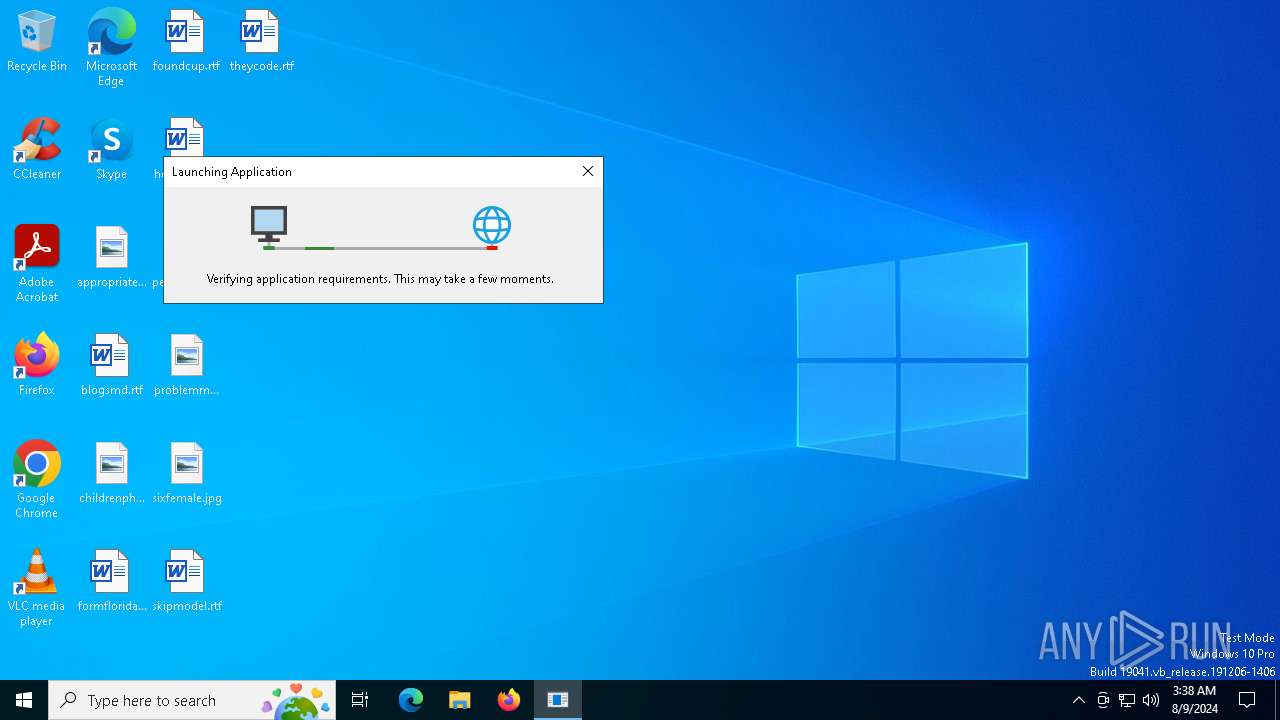Click the launch progress bar
Viewport: 1280px width, 720px height.
coord(381,247)
